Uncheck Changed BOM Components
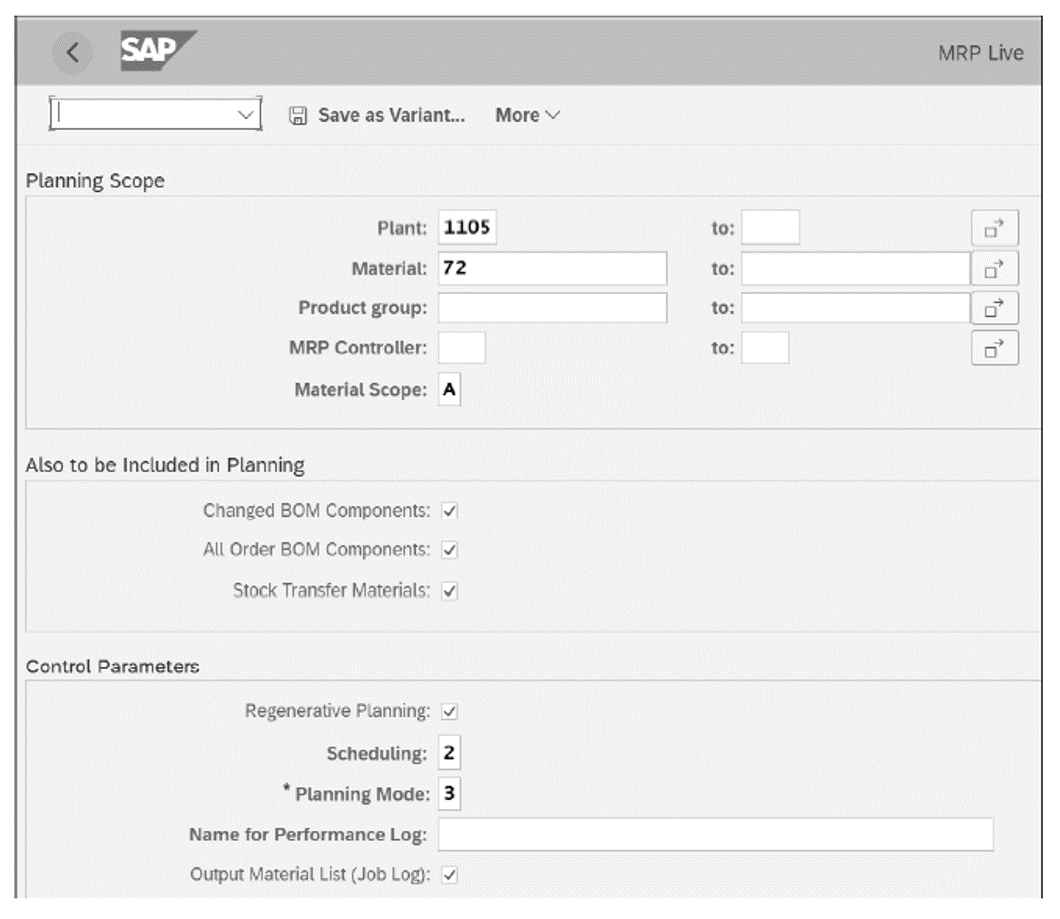Image resolution: width=1060 pixels, height=919 pixels. pyautogui.click(x=449, y=509)
